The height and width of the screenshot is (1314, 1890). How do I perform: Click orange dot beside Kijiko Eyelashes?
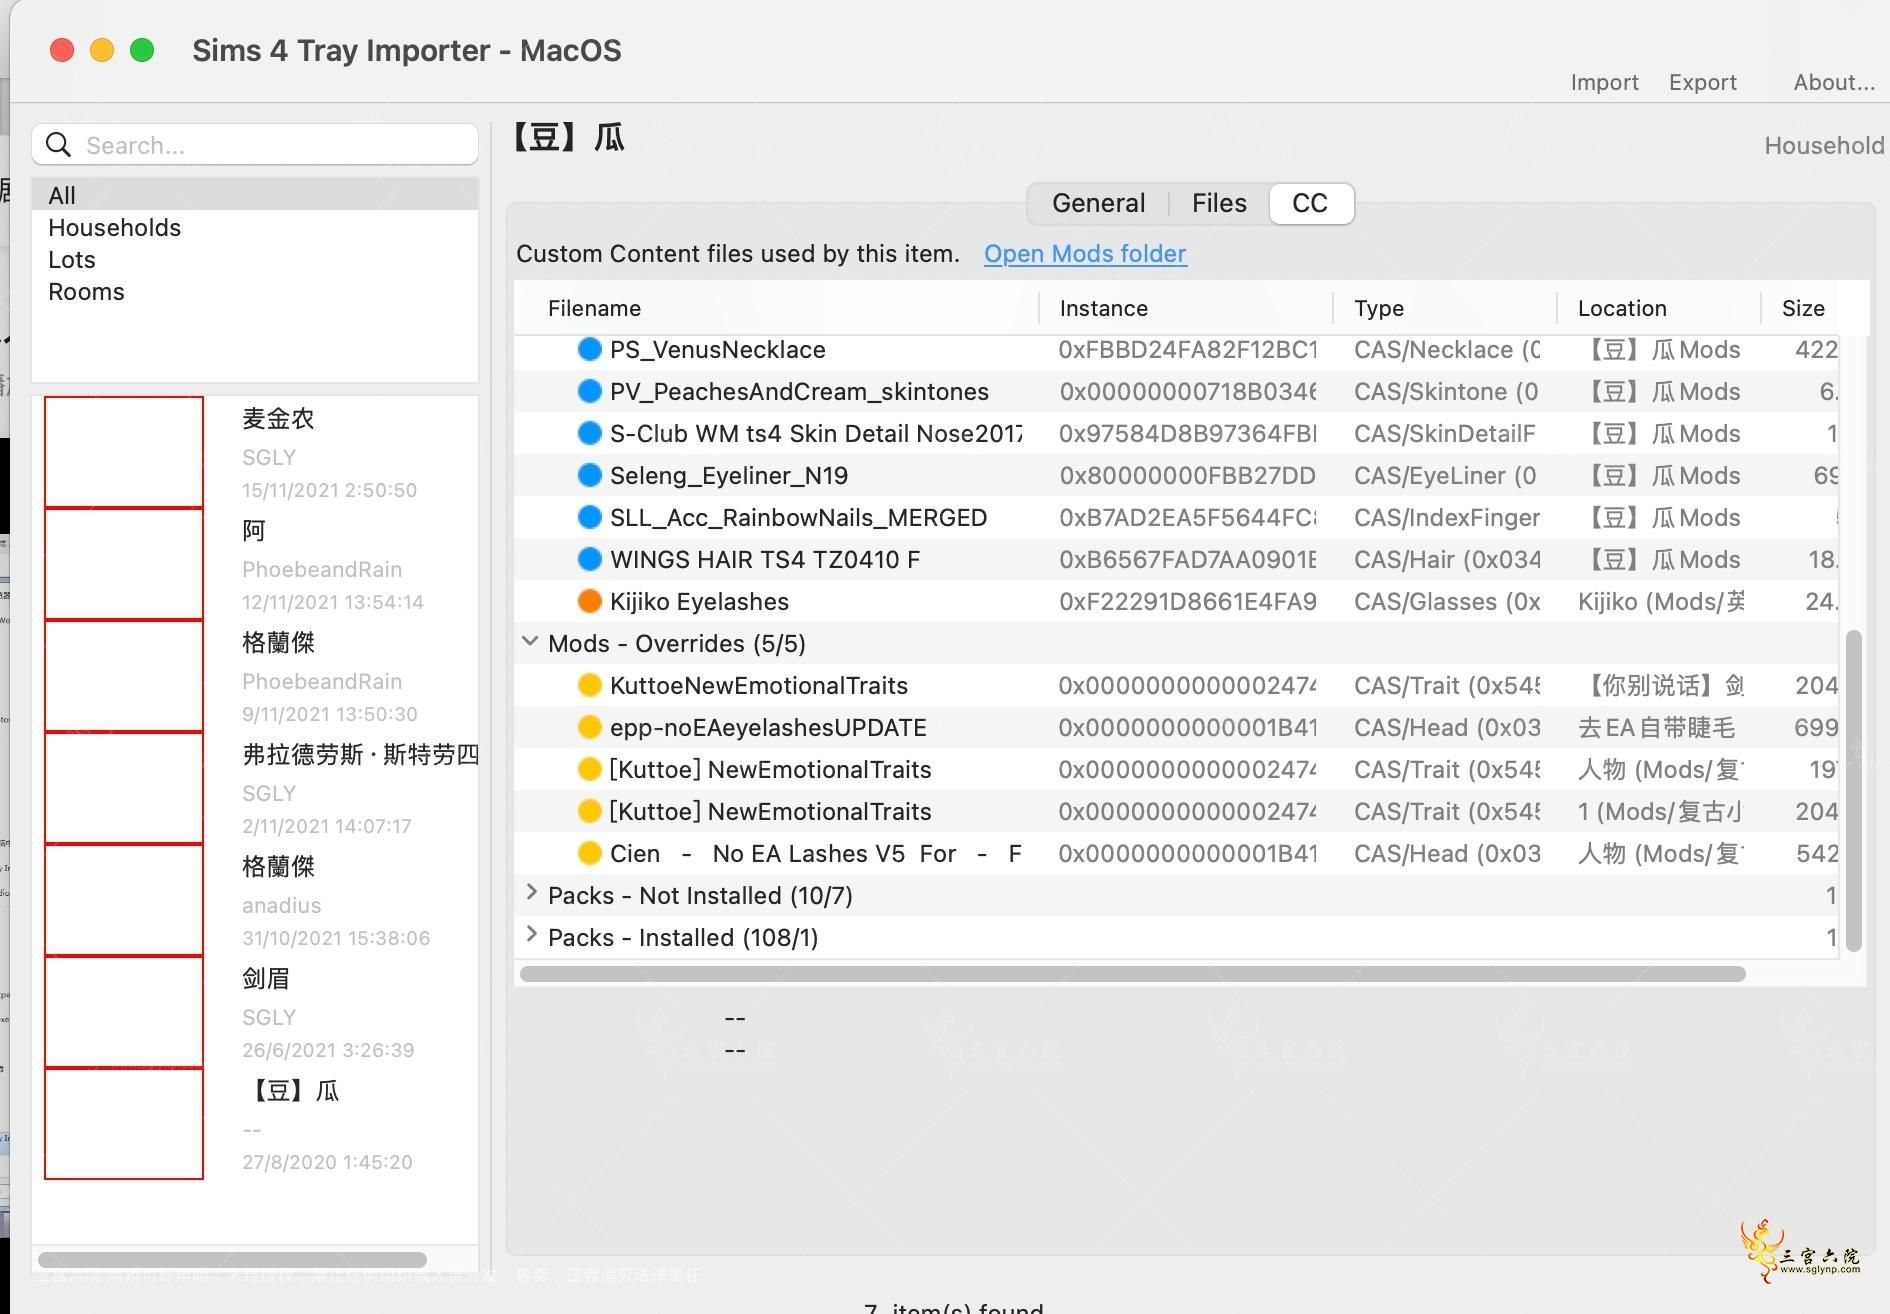pyautogui.click(x=590, y=601)
